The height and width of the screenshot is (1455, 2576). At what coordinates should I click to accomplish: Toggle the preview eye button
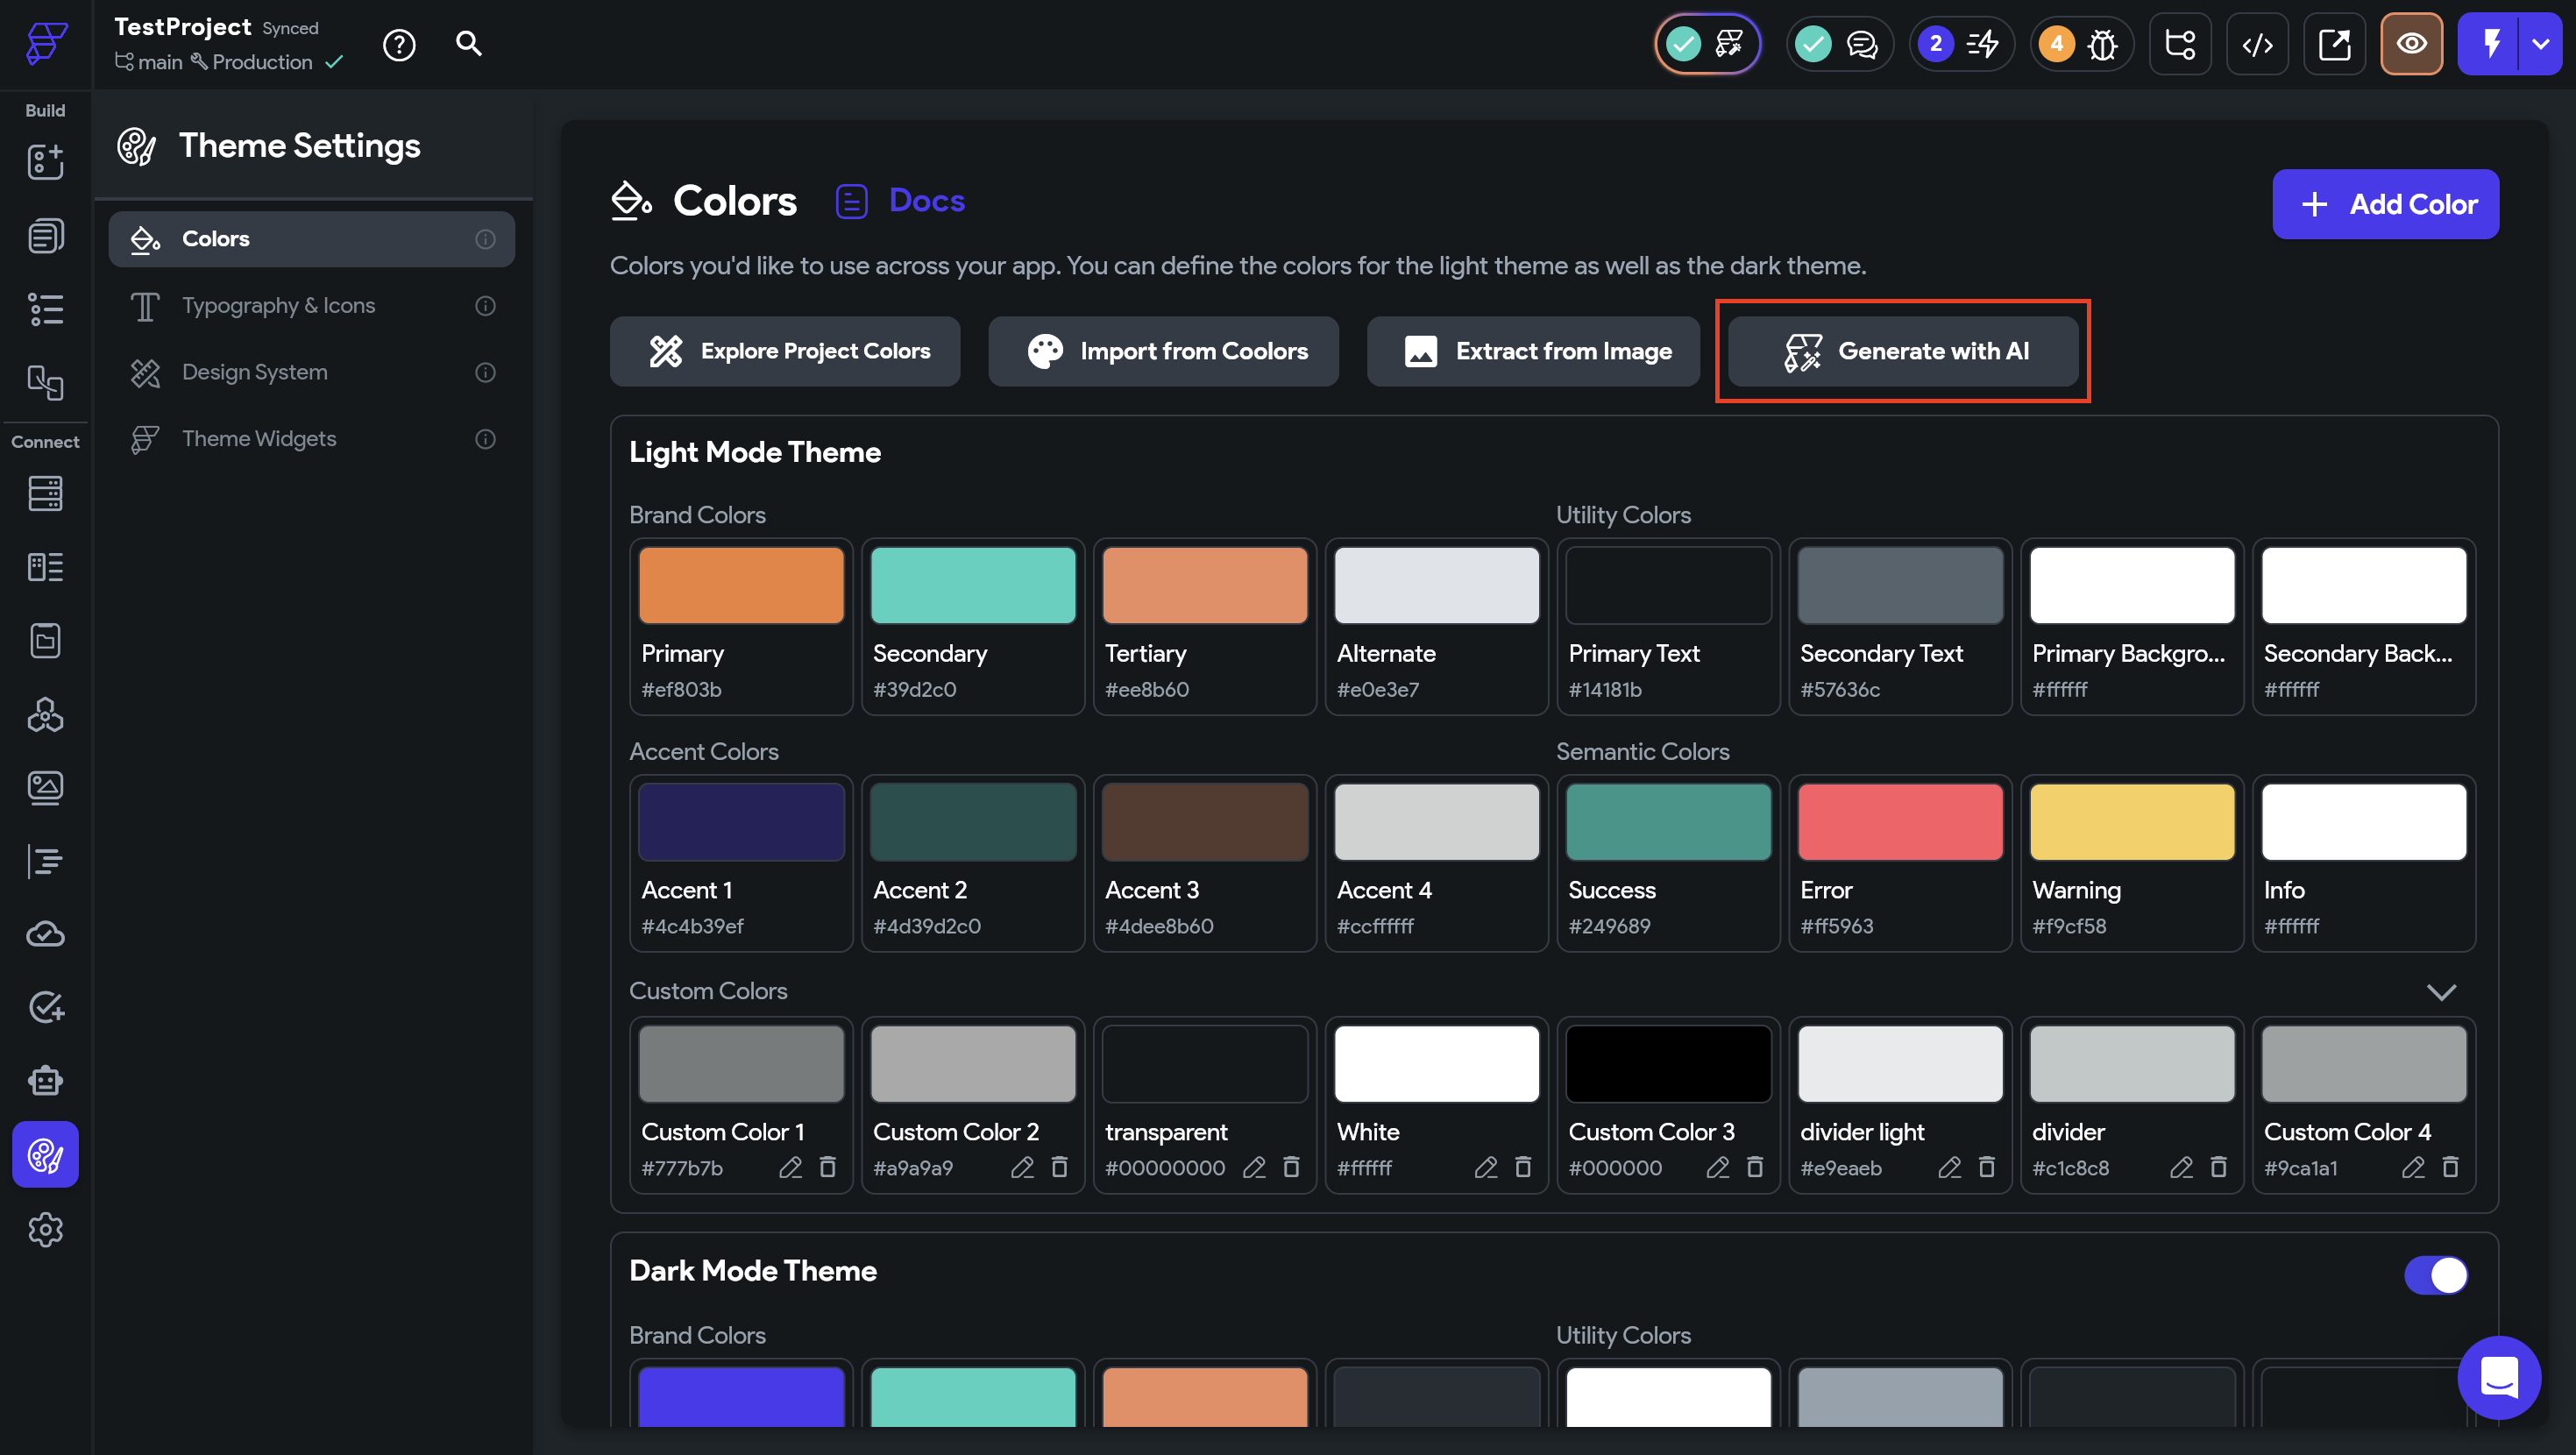(x=2411, y=44)
